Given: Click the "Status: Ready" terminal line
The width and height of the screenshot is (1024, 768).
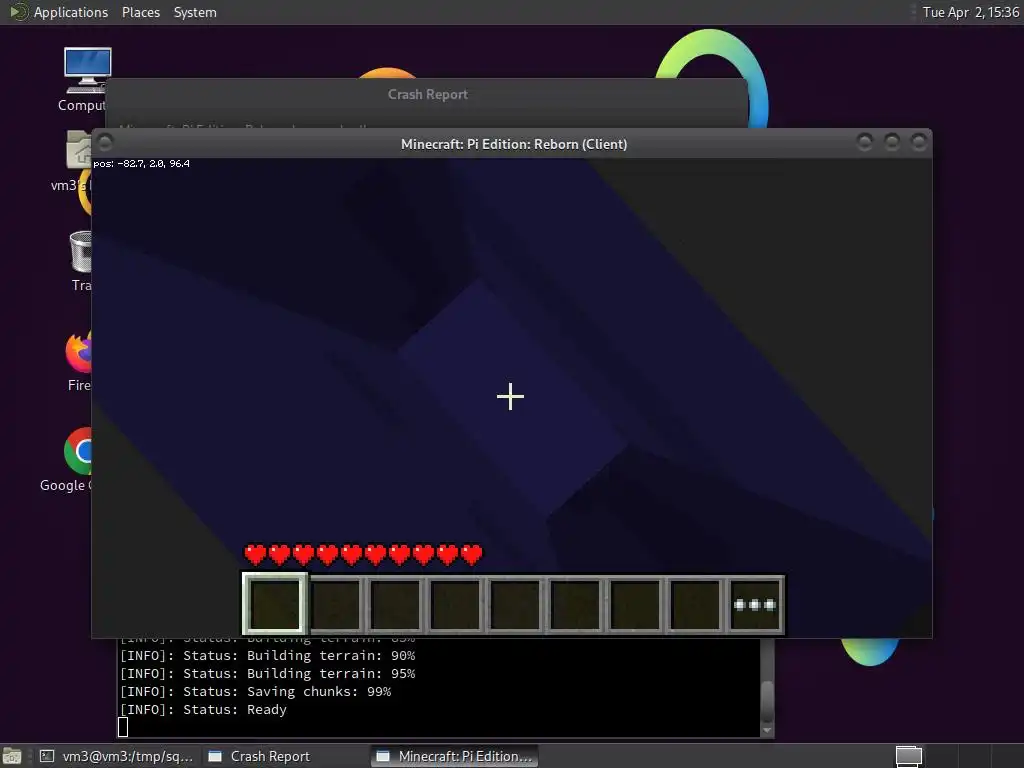Looking at the screenshot, I should click(203, 709).
